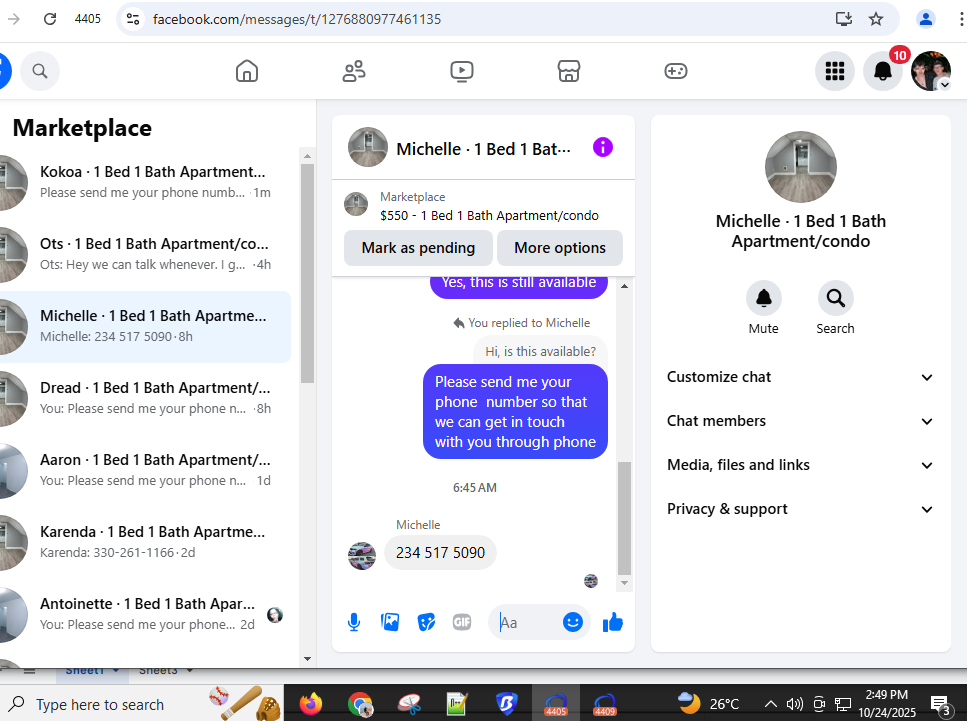Attach a photo using the image icon
The height and width of the screenshot is (721, 967).
[390, 622]
